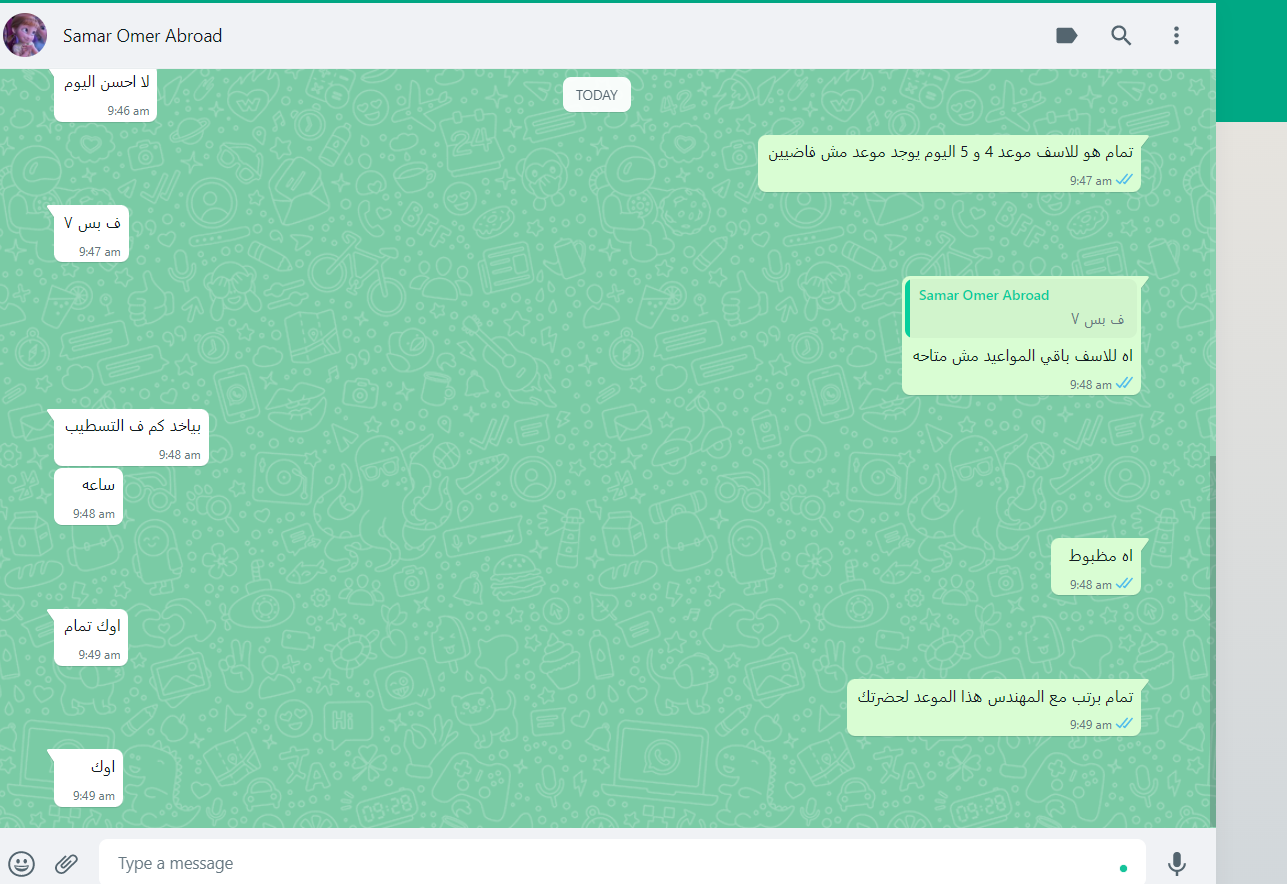
Task: Open the three-dot chat menu
Action: tap(1176, 36)
